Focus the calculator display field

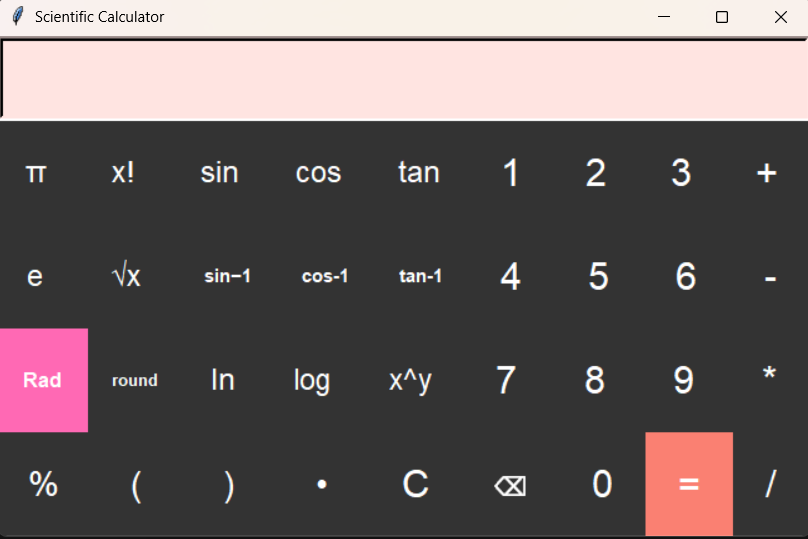tap(404, 79)
